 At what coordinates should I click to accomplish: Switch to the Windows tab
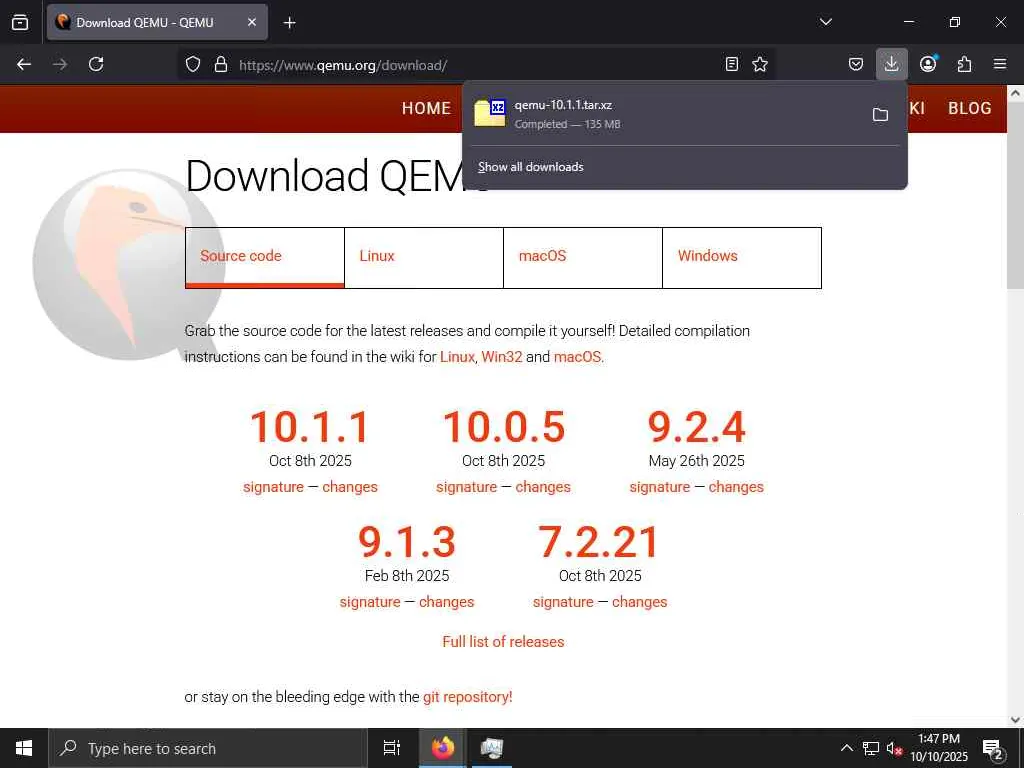tap(742, 257)
